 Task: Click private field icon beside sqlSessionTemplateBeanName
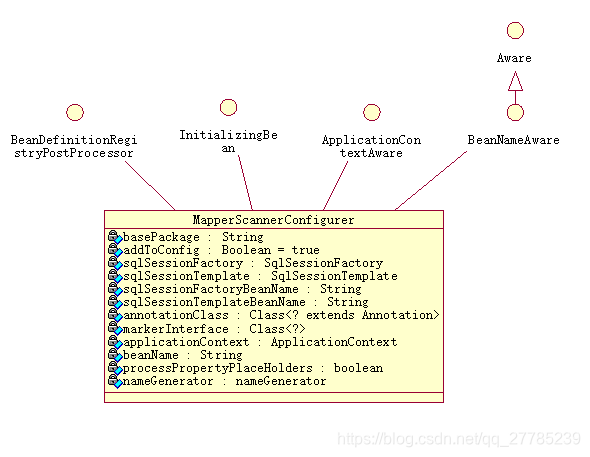pos(115,302)
